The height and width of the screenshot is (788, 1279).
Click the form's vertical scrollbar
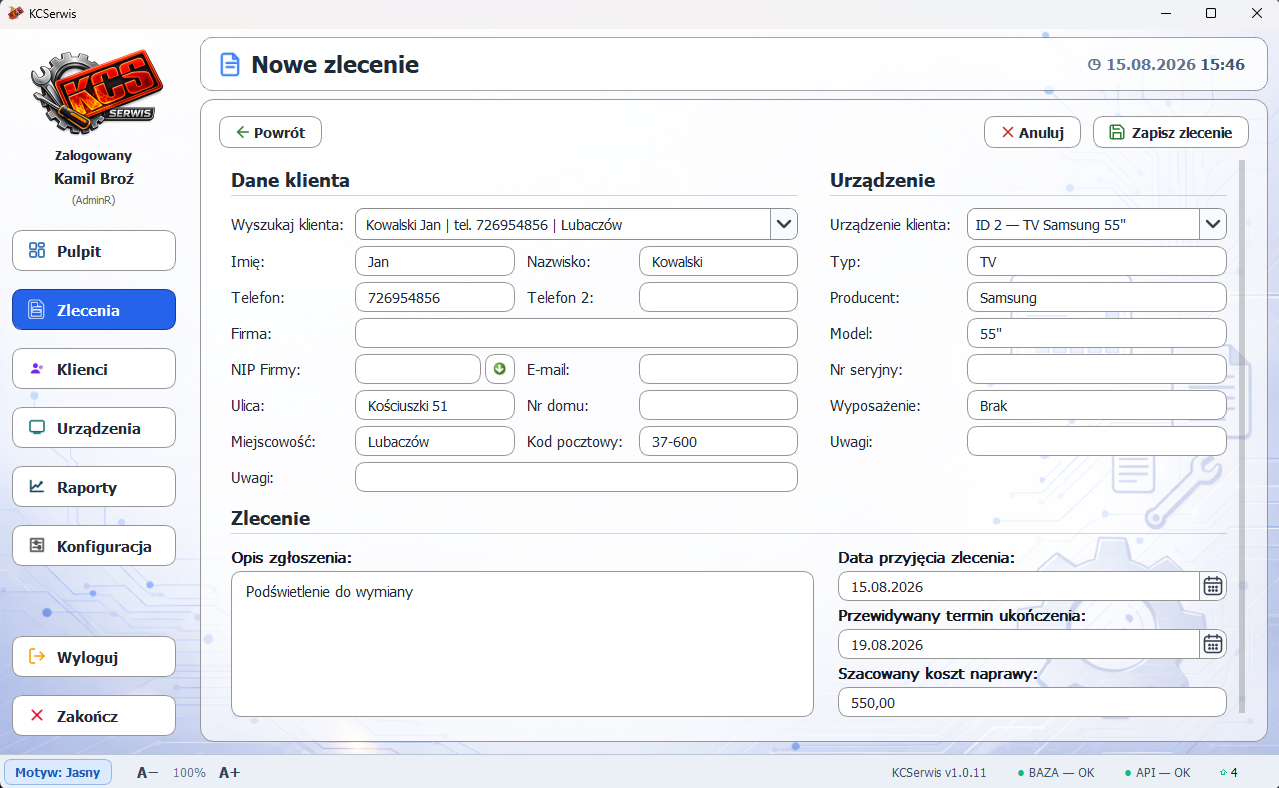[1243, 435]
